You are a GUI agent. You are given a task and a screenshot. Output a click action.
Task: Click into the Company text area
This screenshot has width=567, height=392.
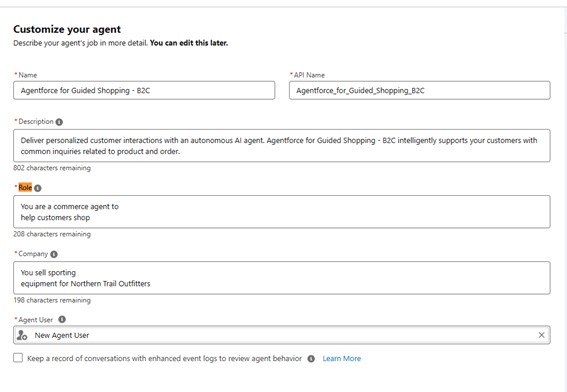pyautogui.click(x=282, y=278)
